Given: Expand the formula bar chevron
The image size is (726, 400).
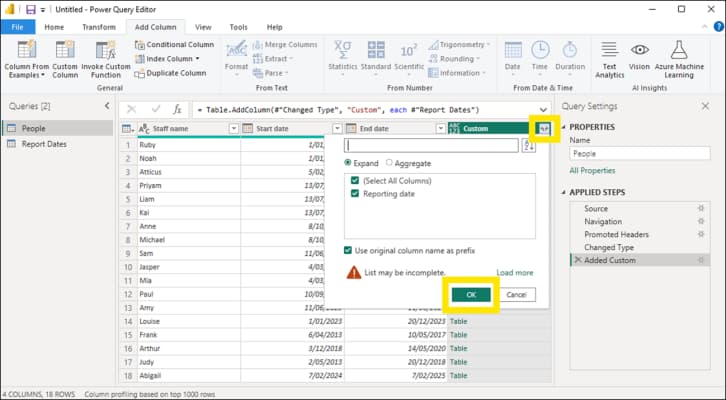Looking at the screenshot, I should (543, 110).
